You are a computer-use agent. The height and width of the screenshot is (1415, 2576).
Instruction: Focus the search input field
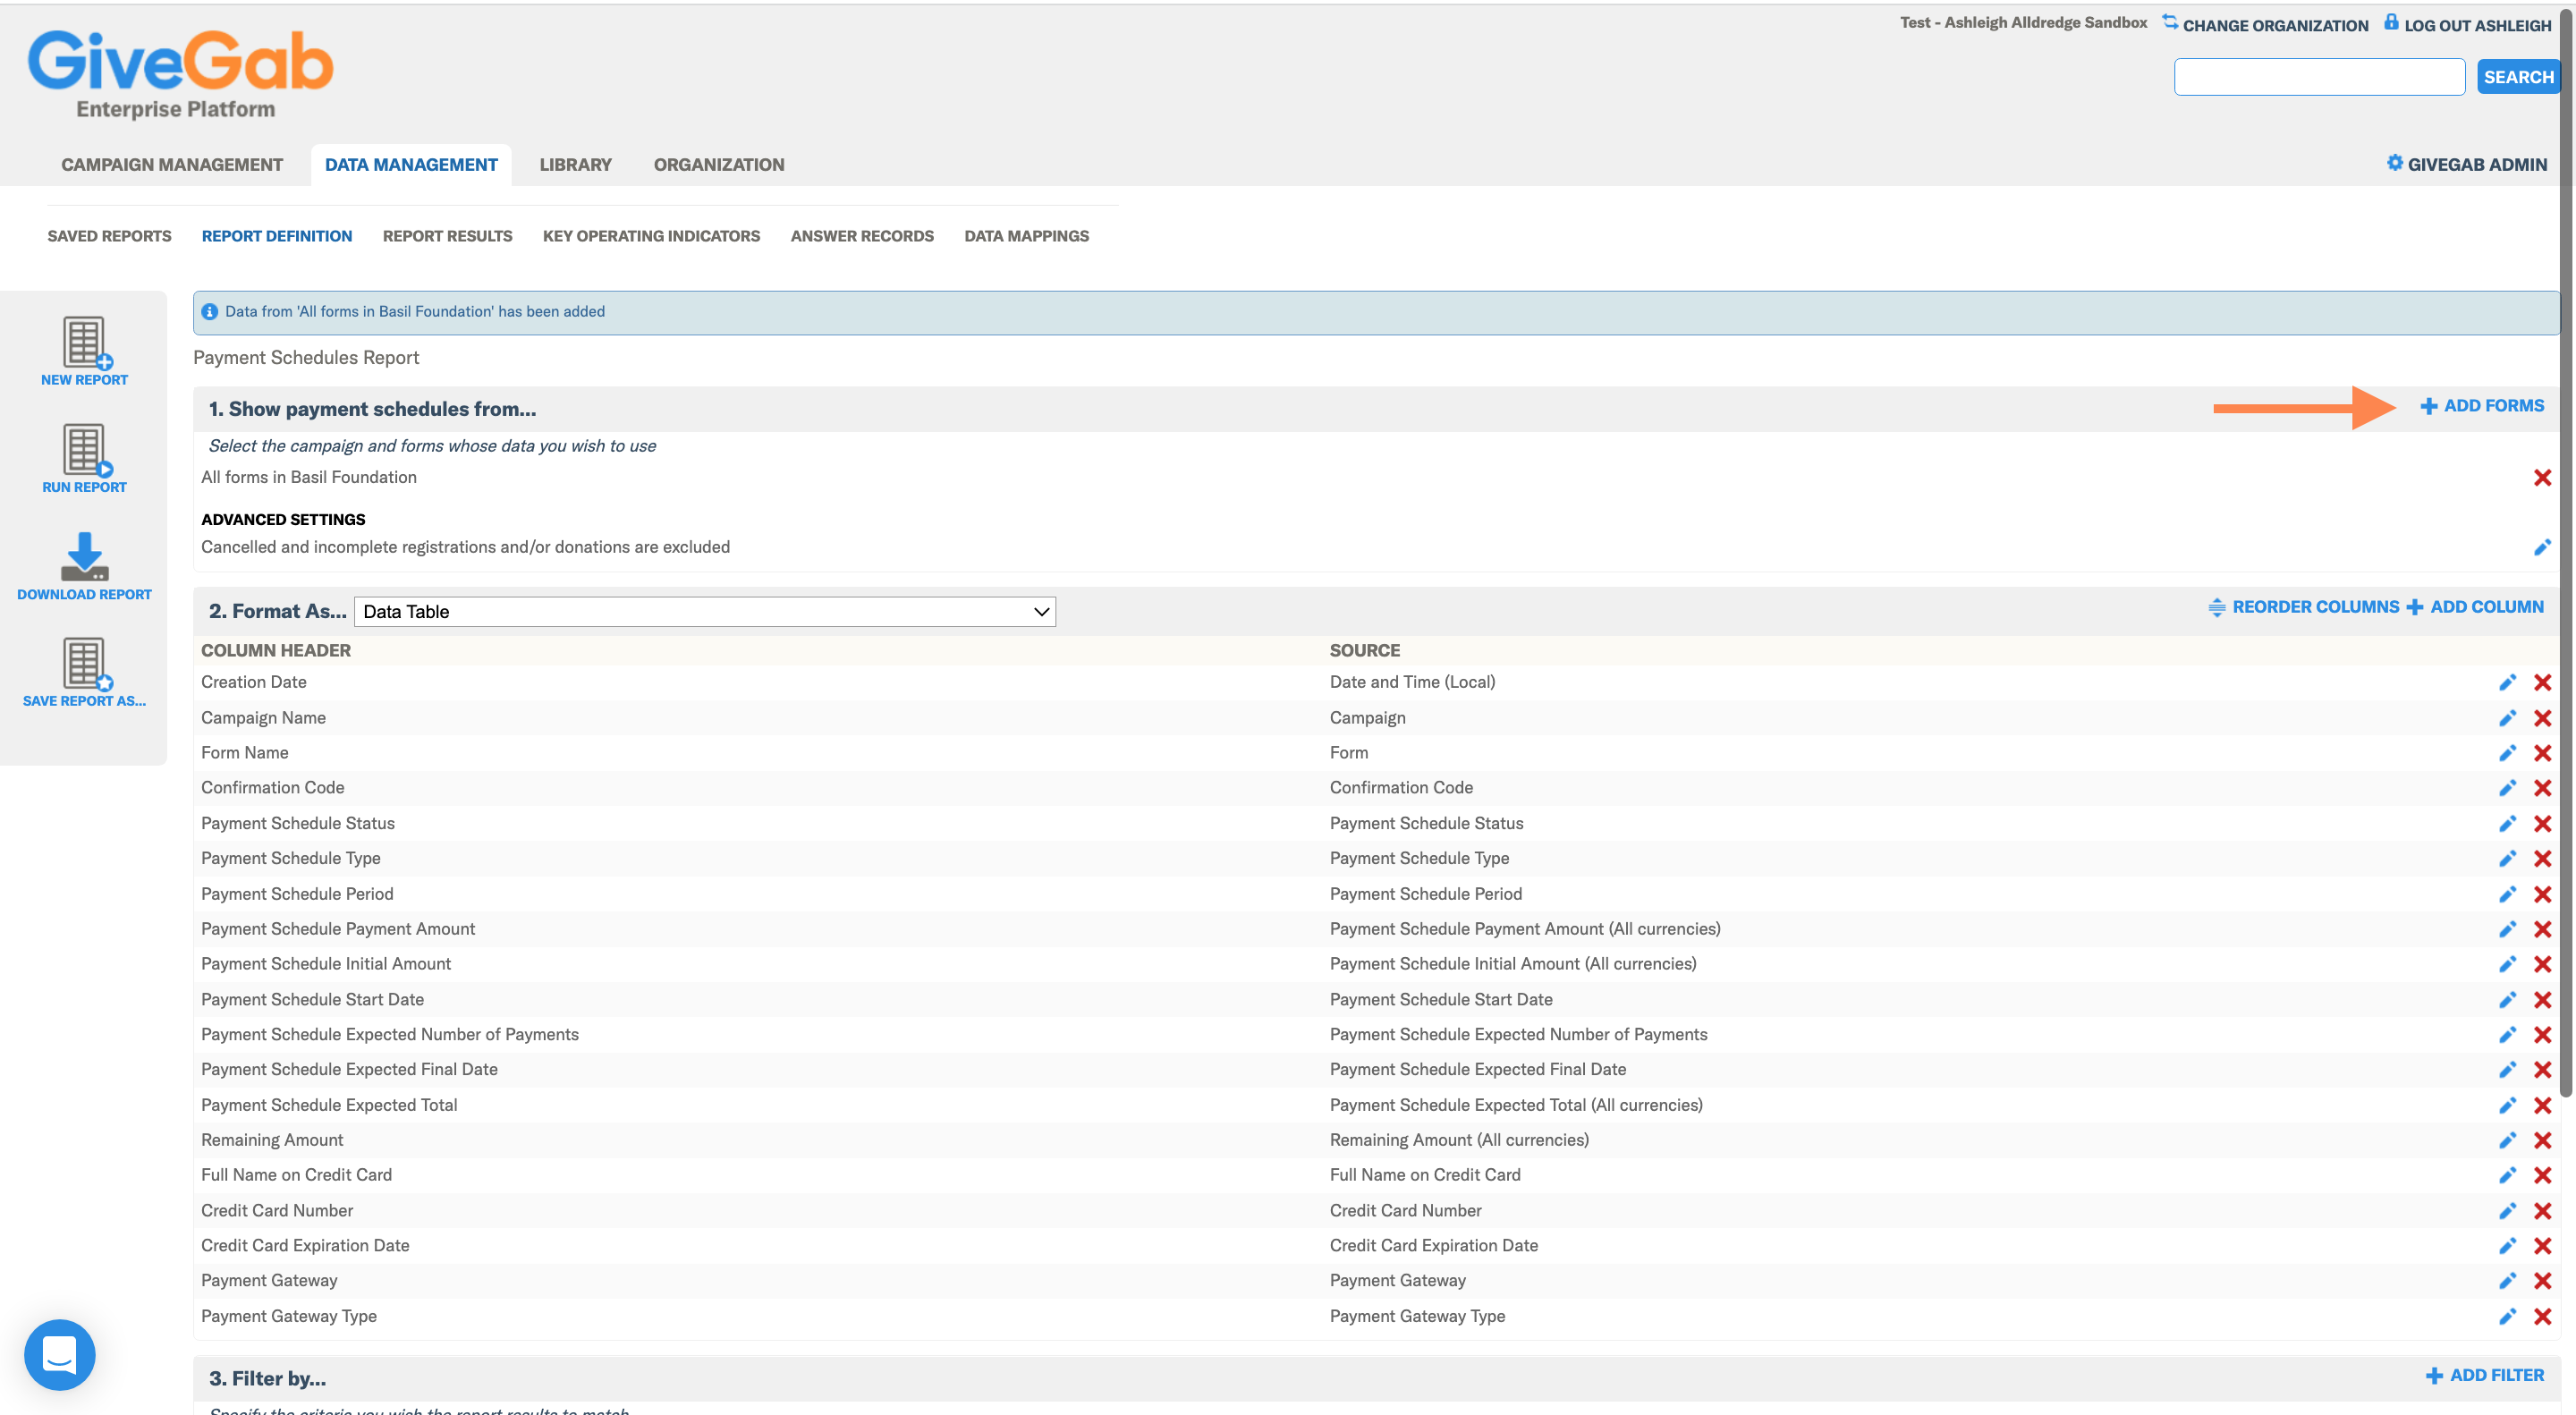[x=2319, y=77]
